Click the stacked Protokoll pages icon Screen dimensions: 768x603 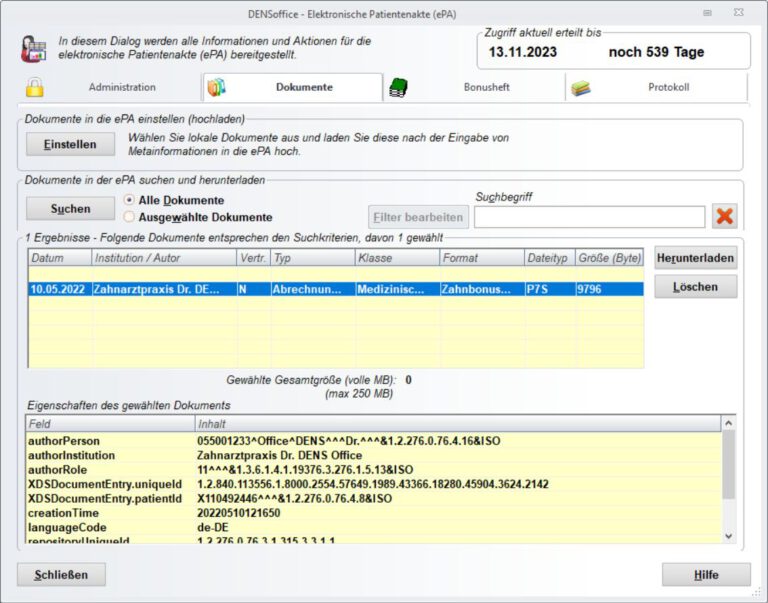tap(581, 88)
